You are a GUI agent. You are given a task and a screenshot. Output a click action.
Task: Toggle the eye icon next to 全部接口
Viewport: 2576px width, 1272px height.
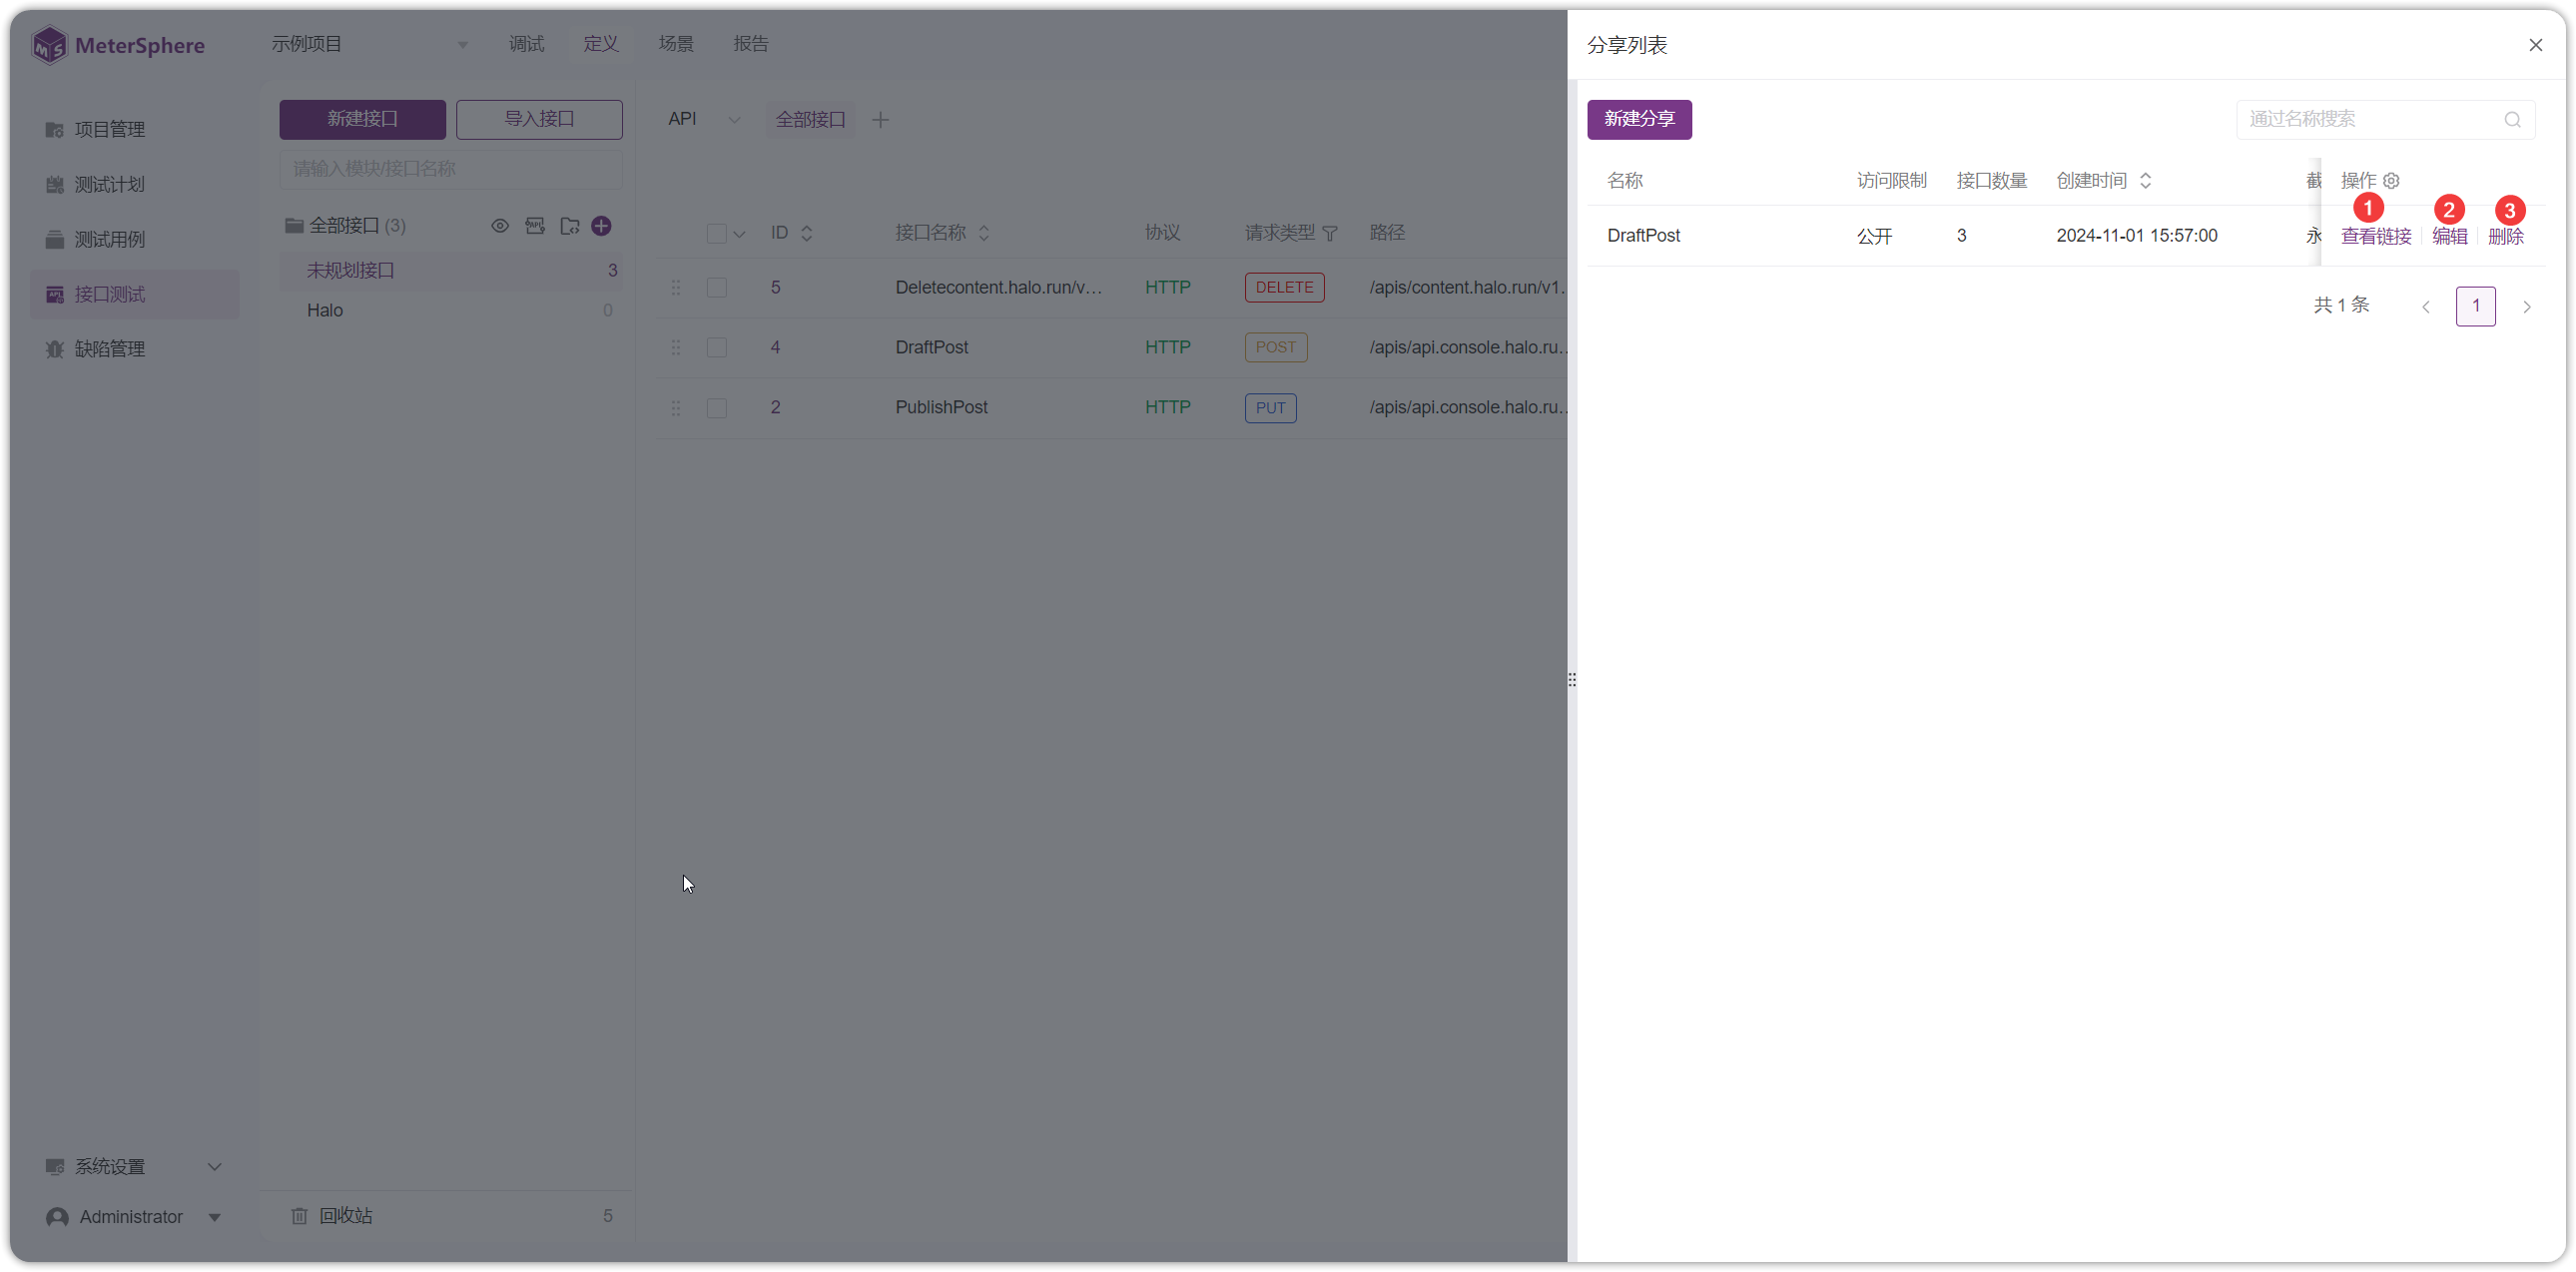coord(500,226)
